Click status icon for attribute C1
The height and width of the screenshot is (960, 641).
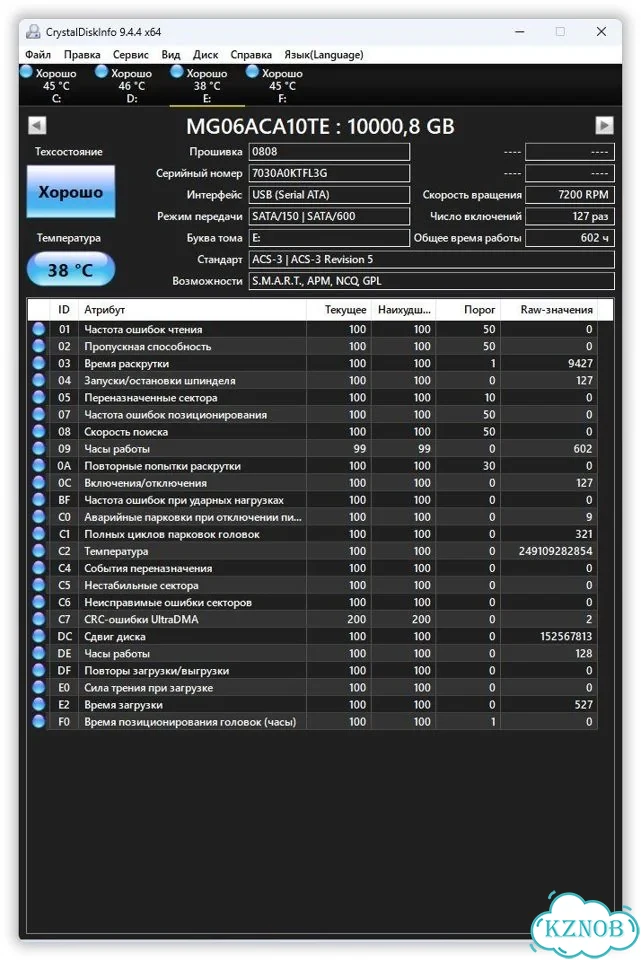pos(39,534)
